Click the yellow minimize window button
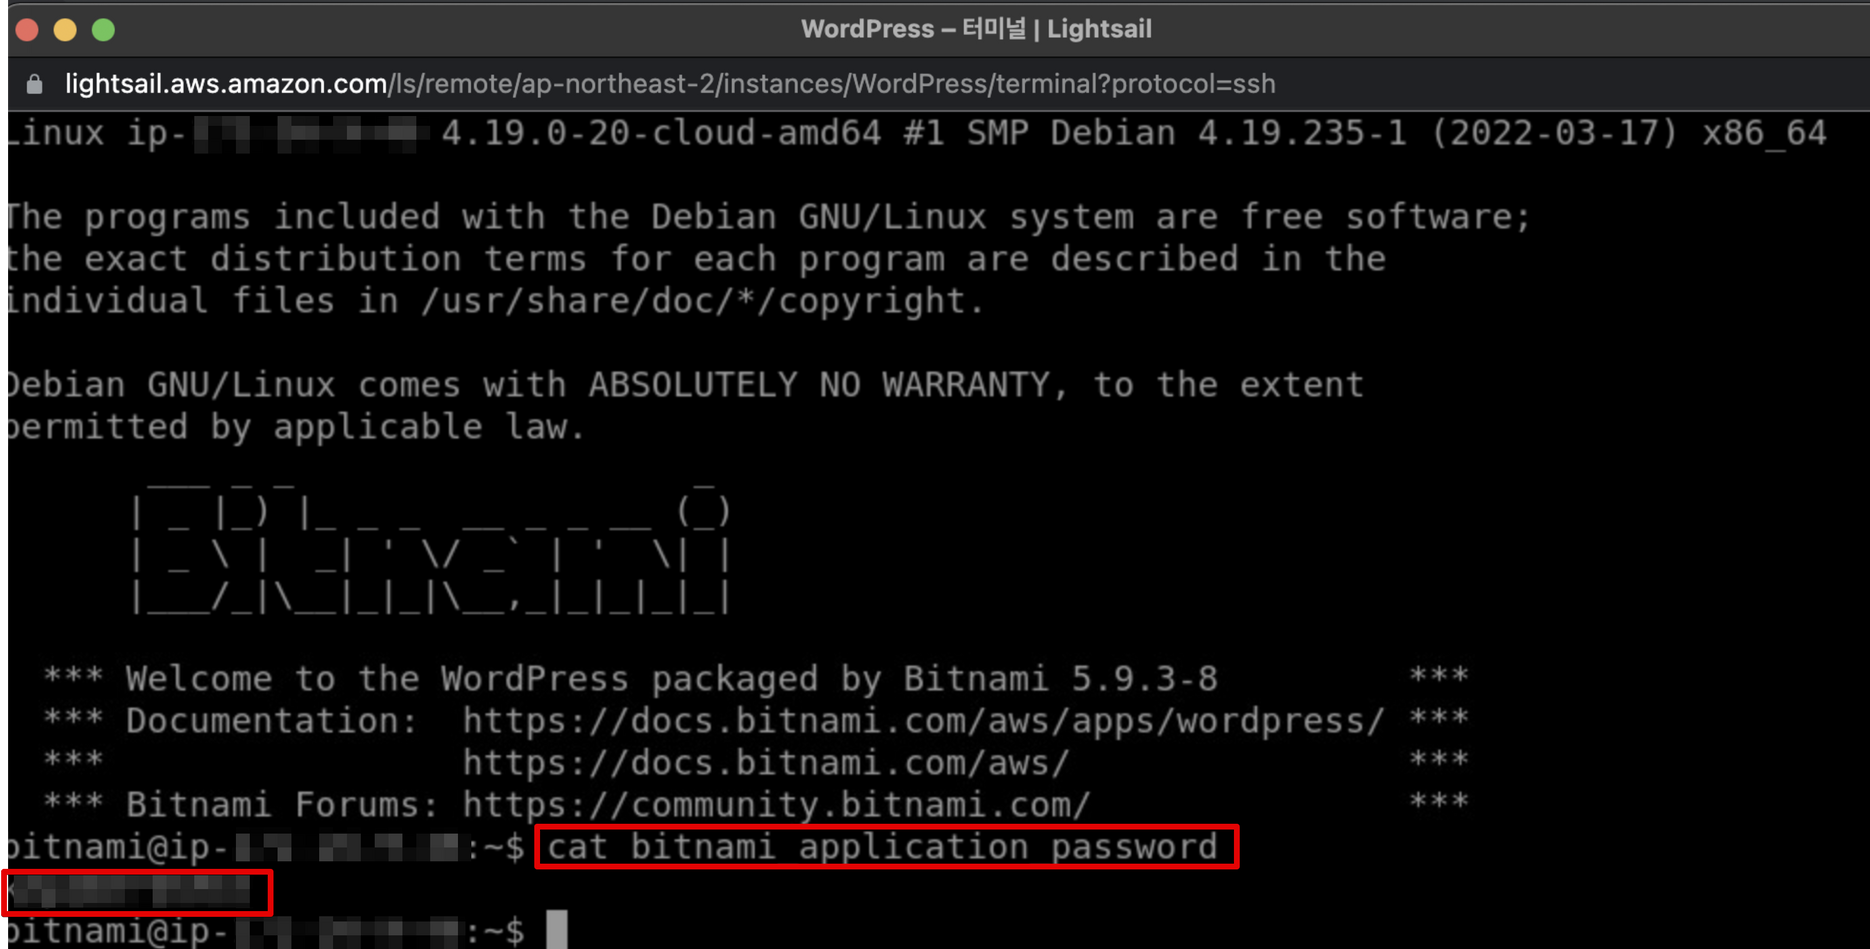This screenshot has width=1870, height=949. click(66, 30)
